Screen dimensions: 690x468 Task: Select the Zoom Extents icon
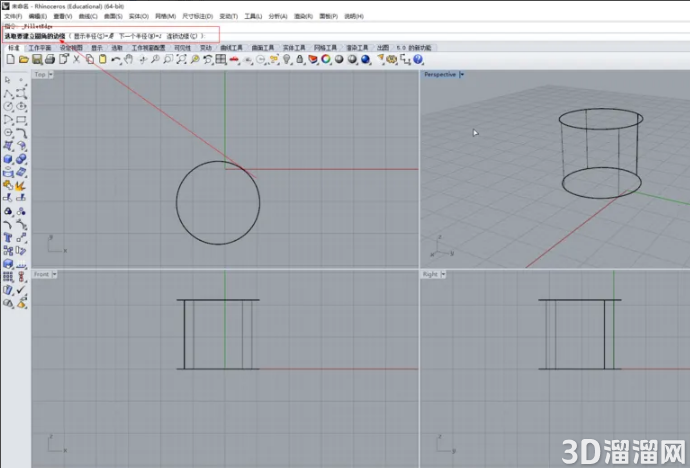click(x=181, y=59)
